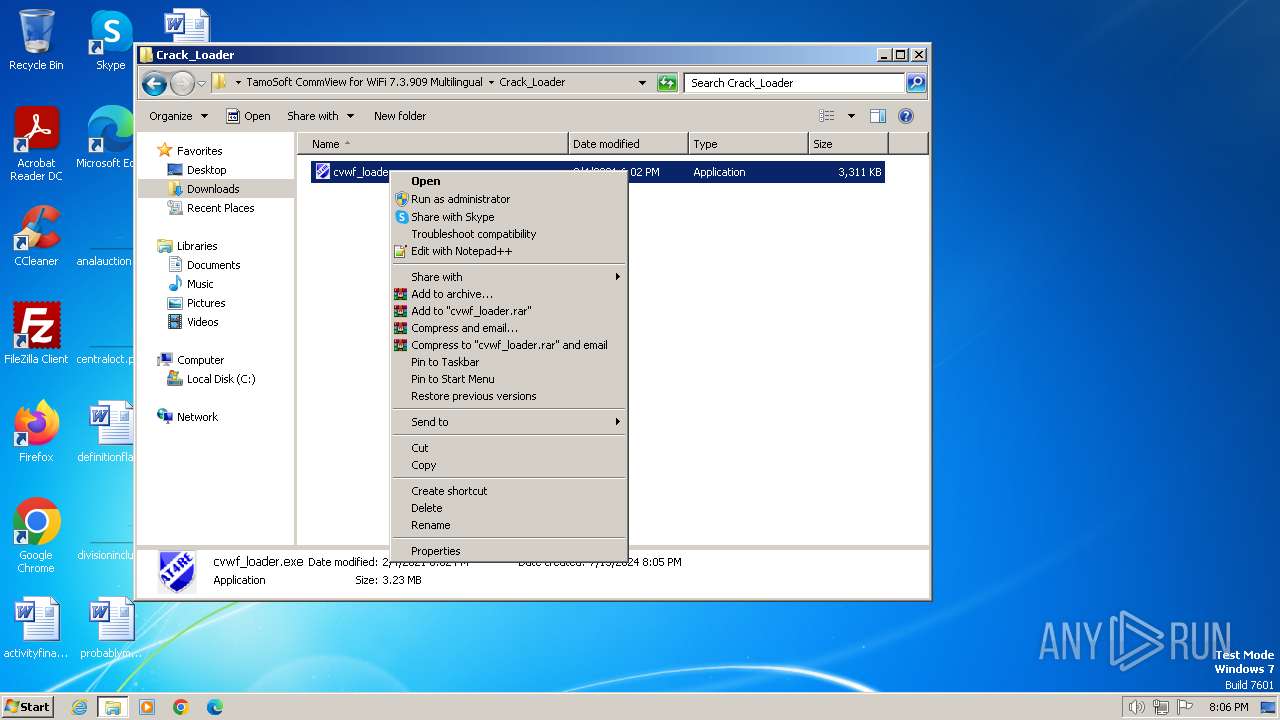The image size is (1280, 720).
Task: Click the search magnifier icon
Action: pos(915,83)
